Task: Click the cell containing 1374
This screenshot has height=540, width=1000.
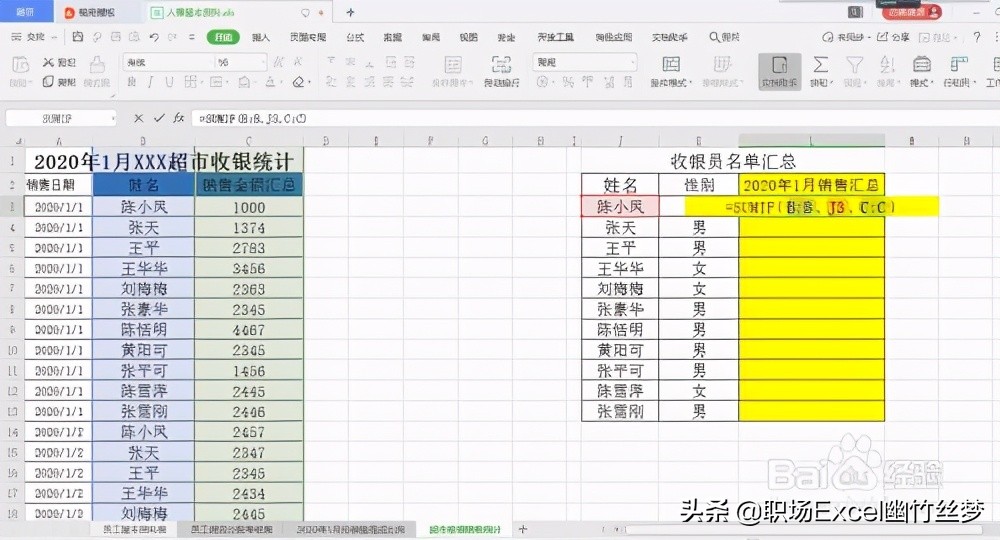Action: pos(249,228)
